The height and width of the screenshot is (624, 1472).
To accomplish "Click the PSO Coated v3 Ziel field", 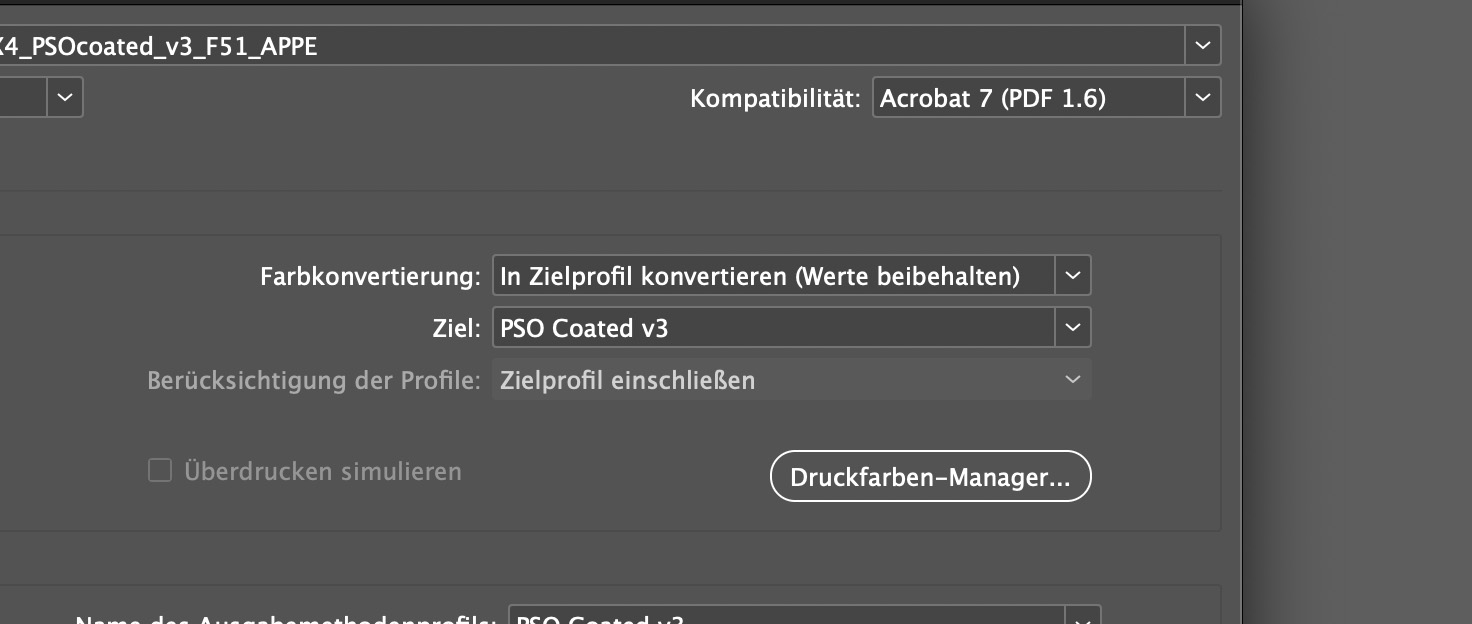I will (x=773, y=327).
